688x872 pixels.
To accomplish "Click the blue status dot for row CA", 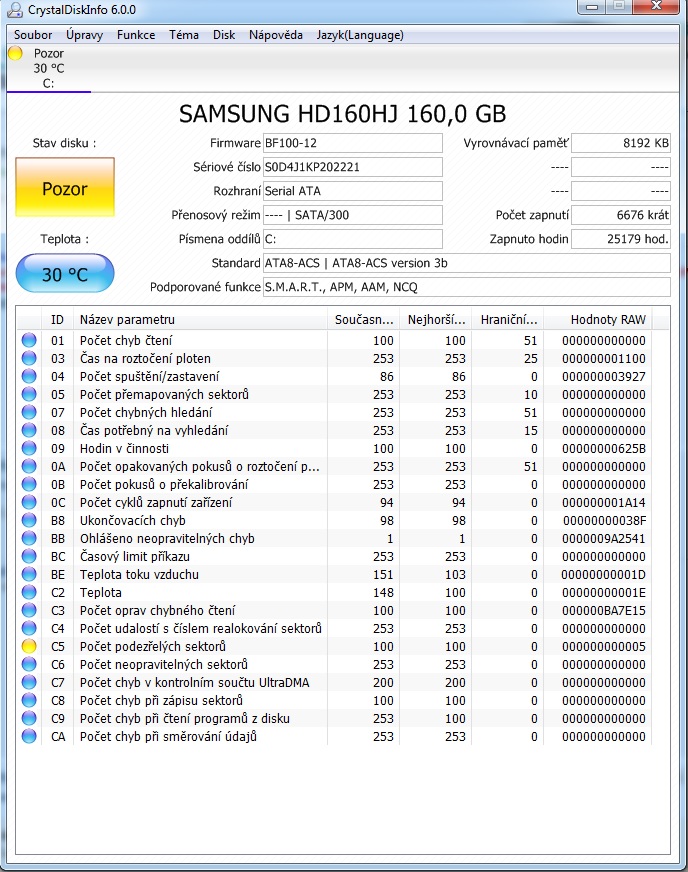I will click(x=29, y=736).
